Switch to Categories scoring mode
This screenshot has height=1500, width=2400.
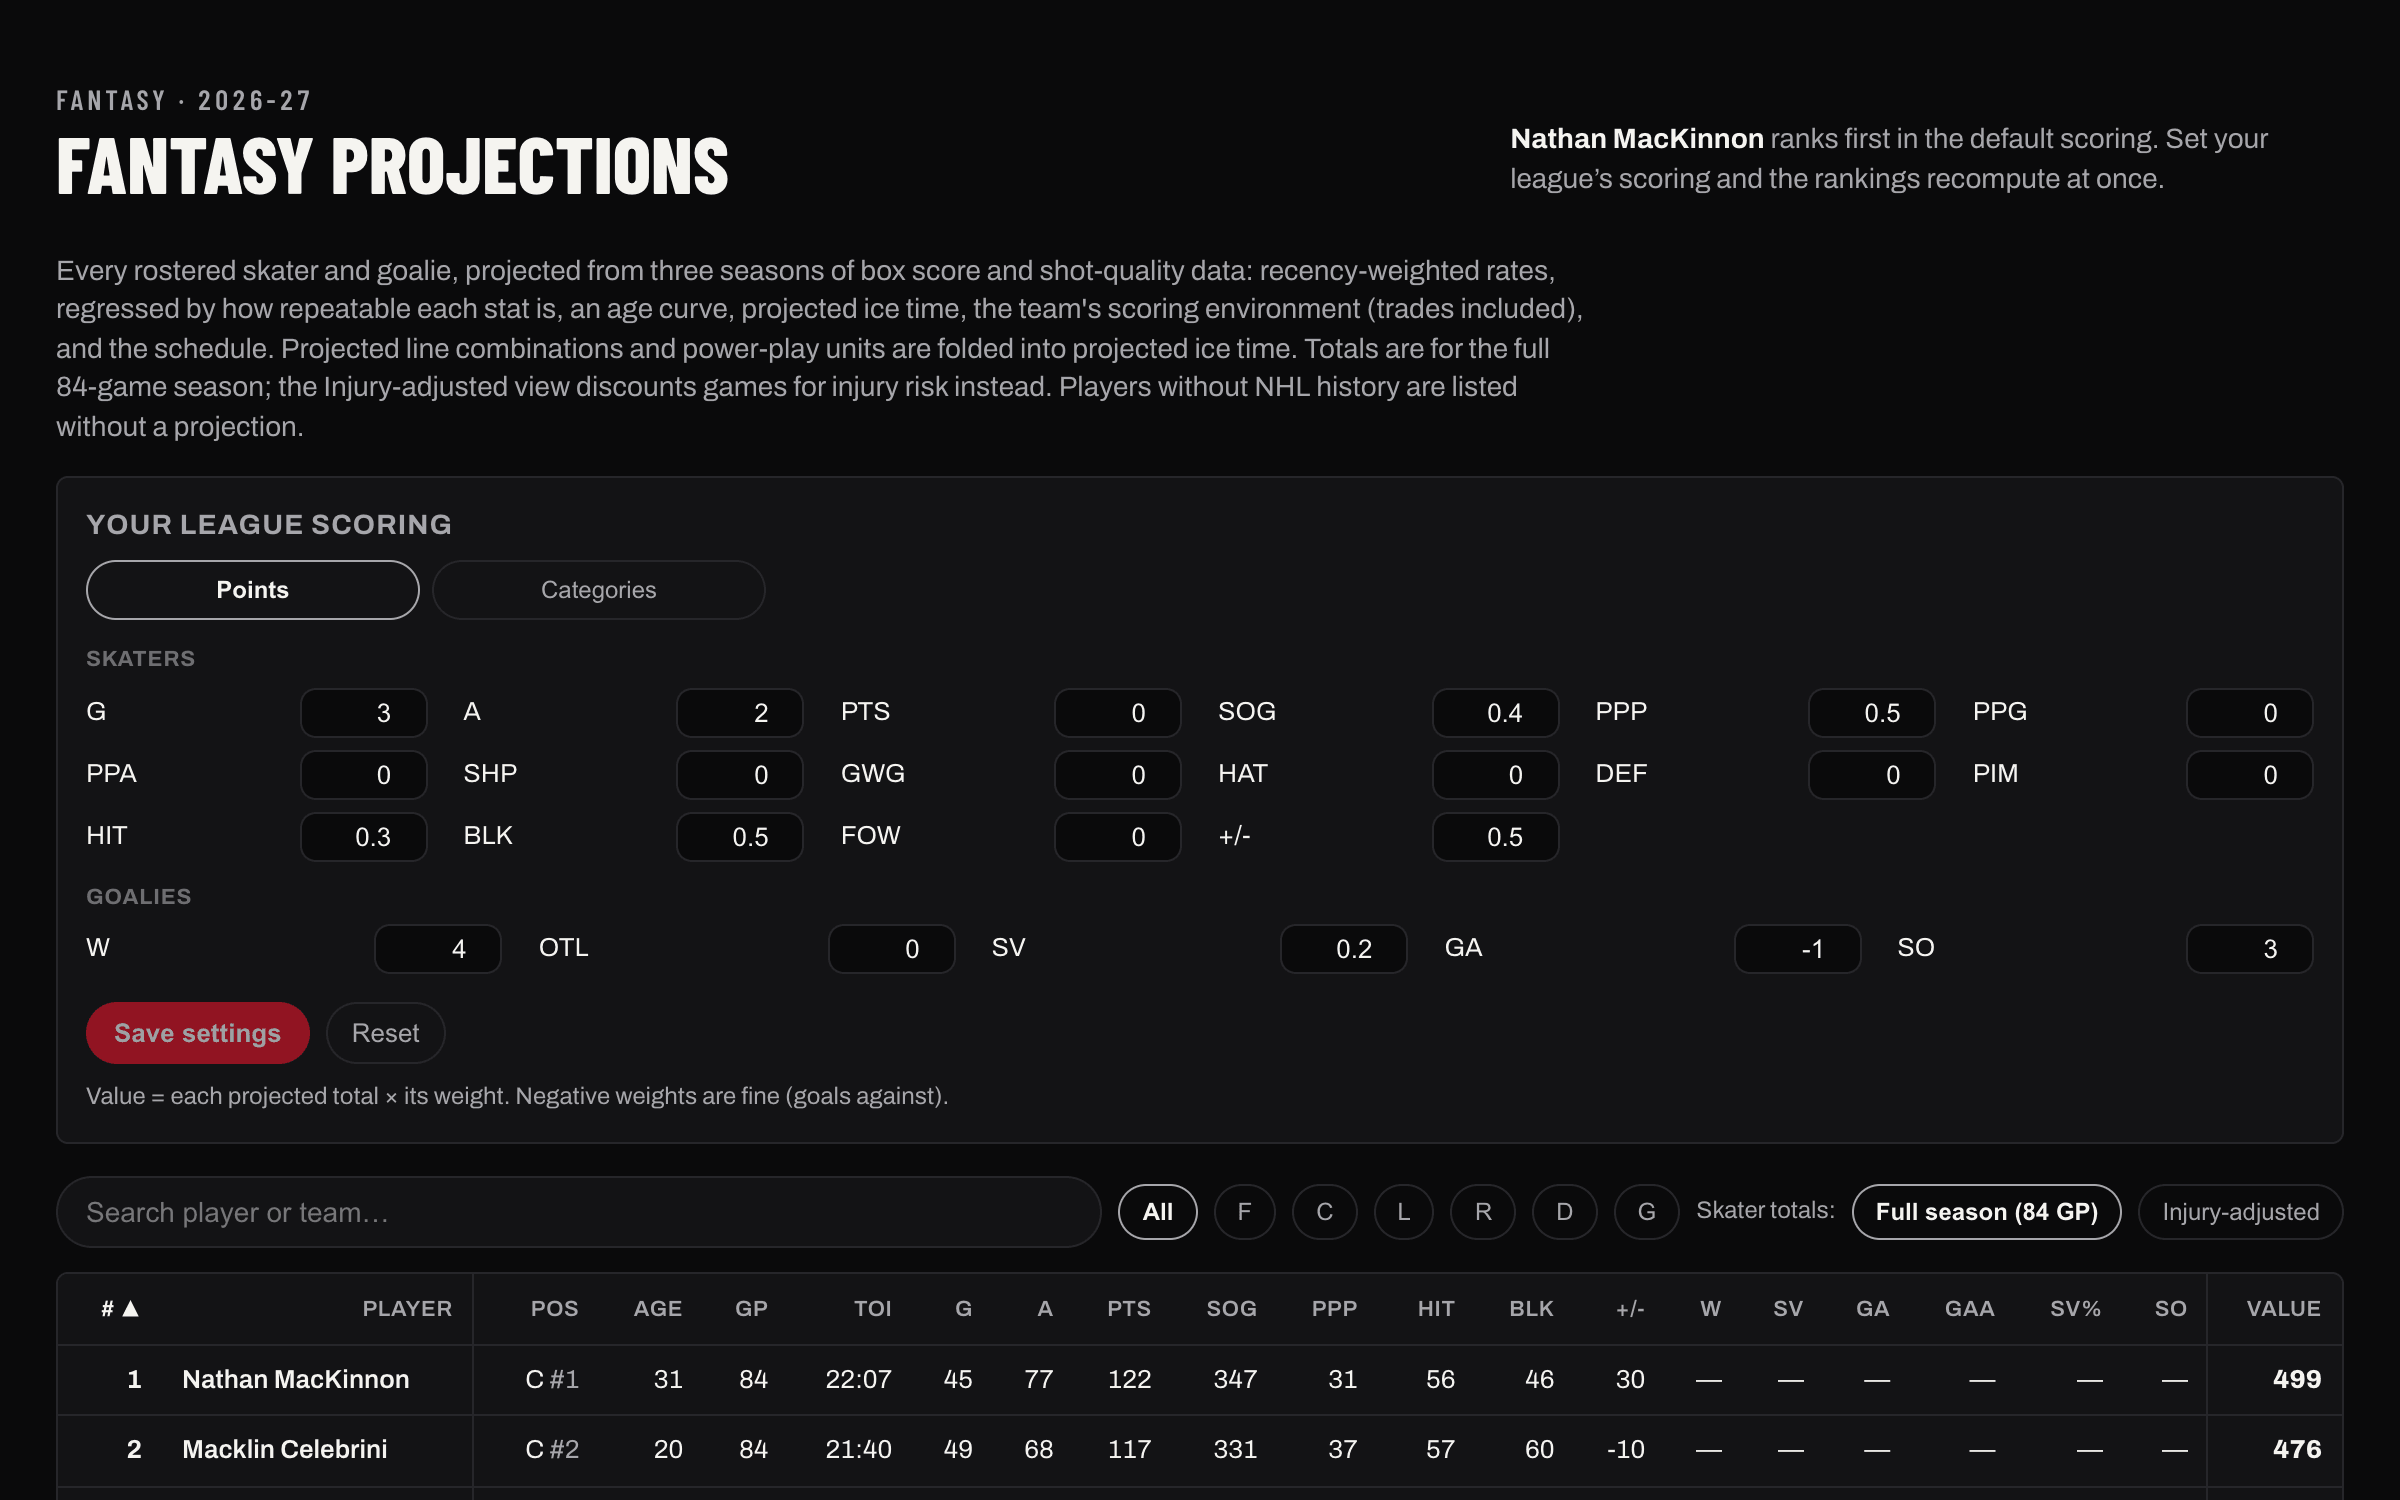(x=598, y=590)
